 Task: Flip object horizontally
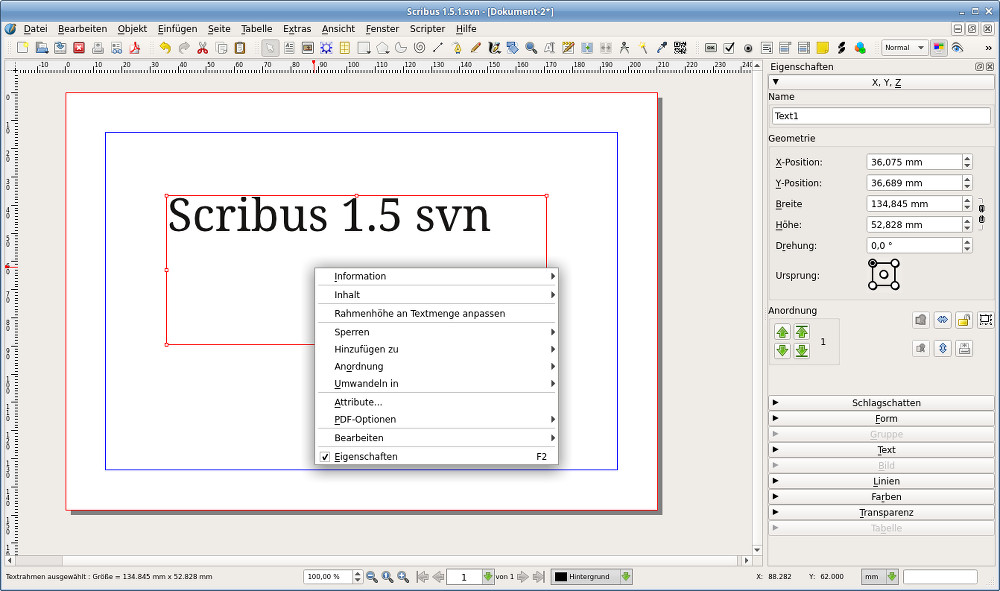point(942,320)
